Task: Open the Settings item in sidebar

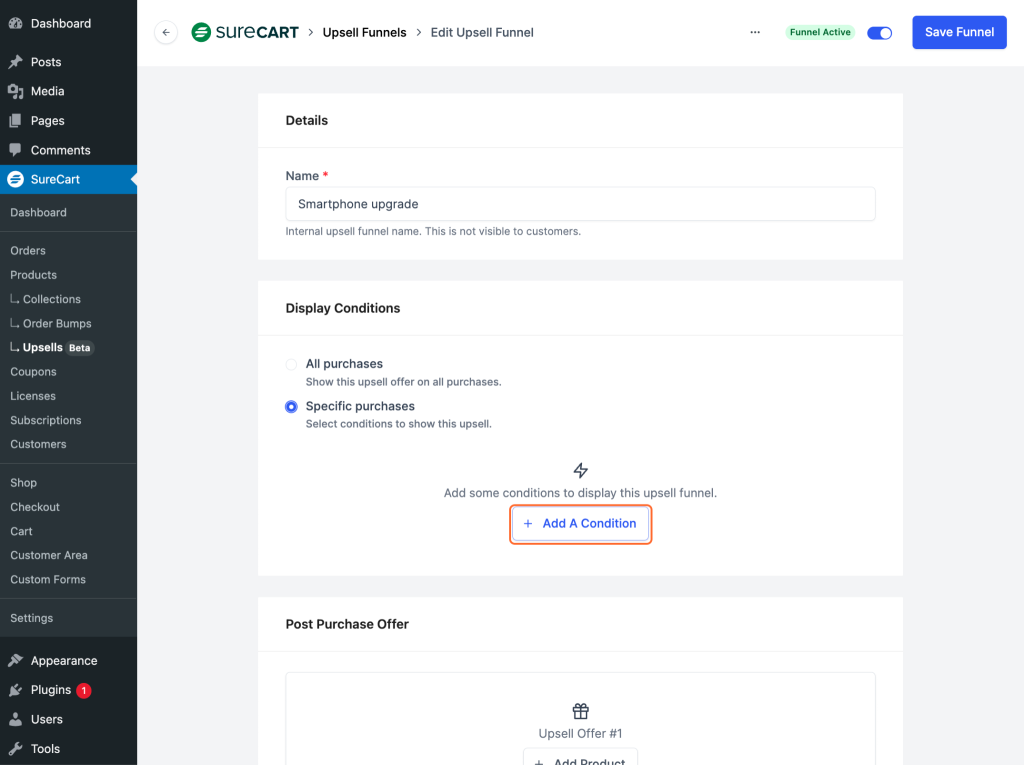Action: click(32, 618)
